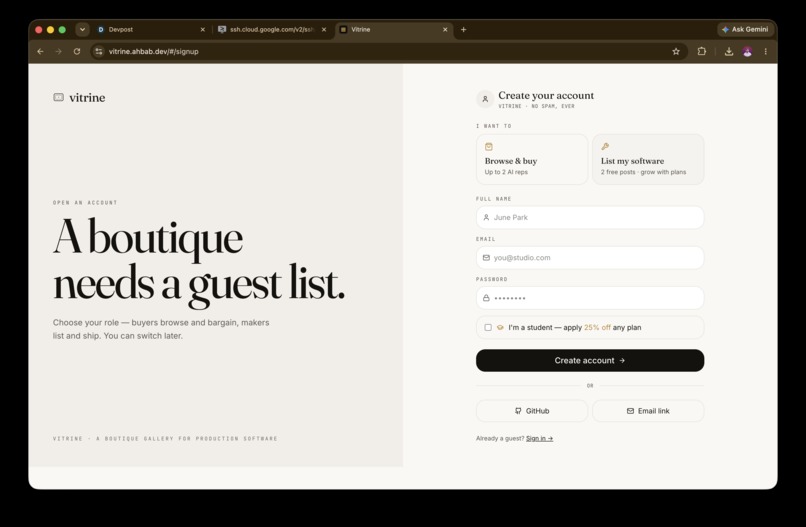
Task: Open Chrome three-dot menu
Action: tap(765, 51)
